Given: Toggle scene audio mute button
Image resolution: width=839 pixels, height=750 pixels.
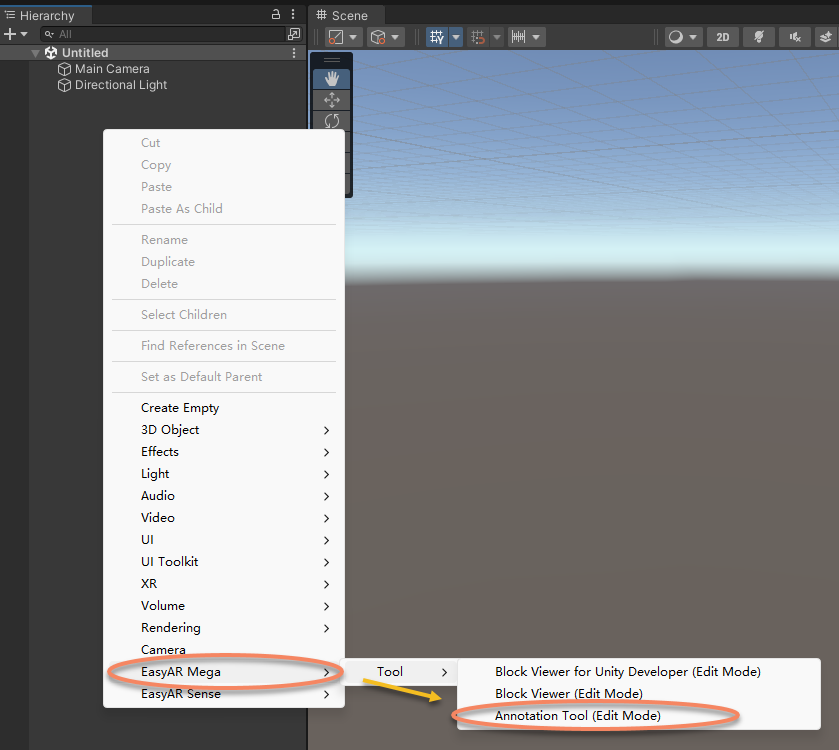Looking at the screenshot, I should tap(795, 37).
